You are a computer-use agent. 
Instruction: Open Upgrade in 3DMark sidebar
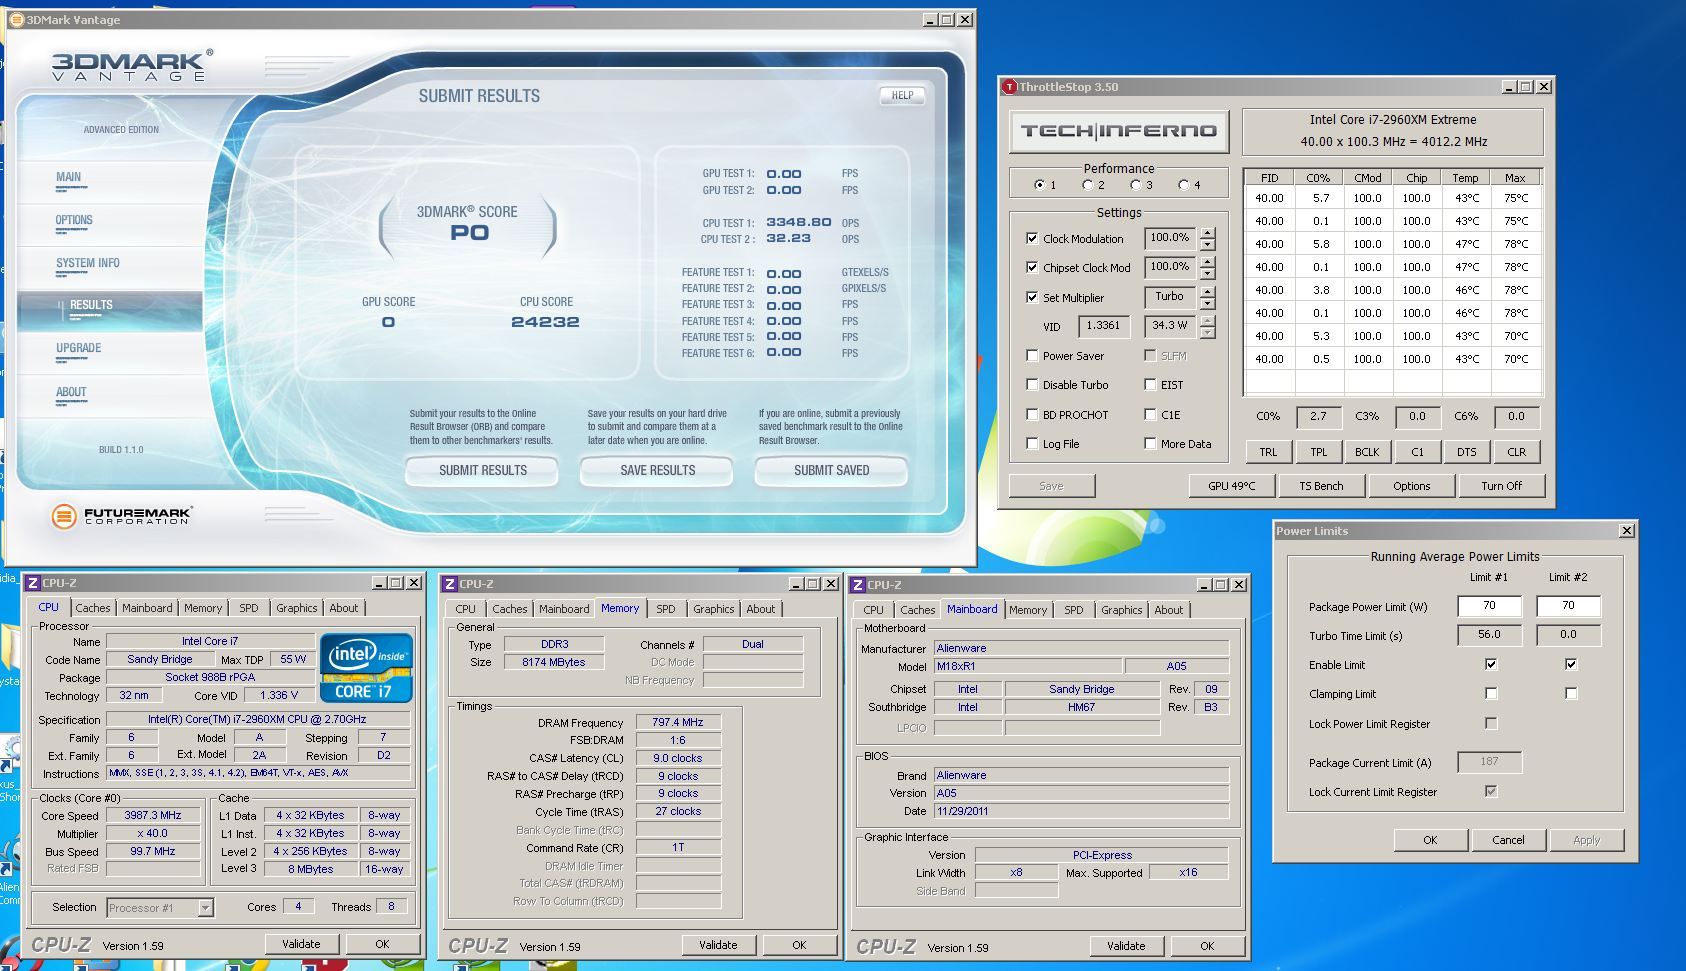coord(79,348)
